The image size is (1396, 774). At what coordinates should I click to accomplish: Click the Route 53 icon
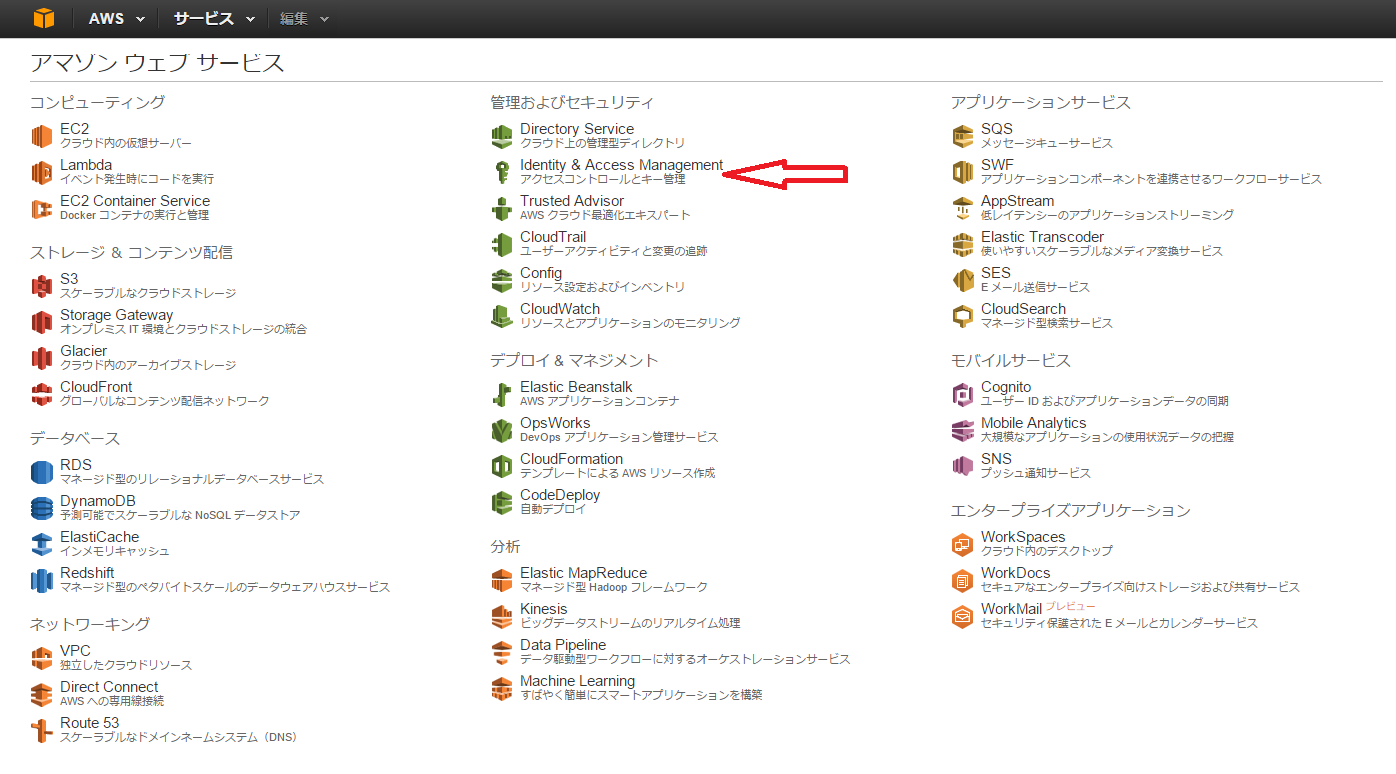coord(41,730)
